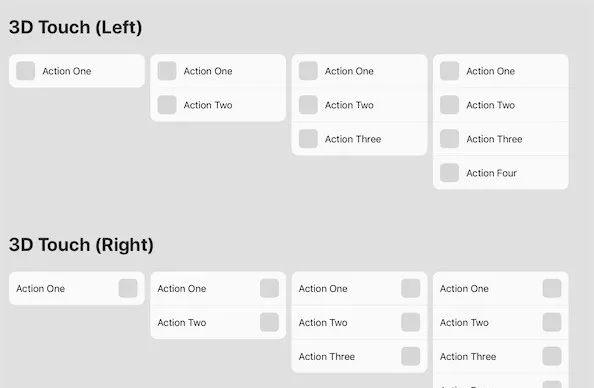Click the 3D Touch (Left) heading
The width and height of the screenshot is (594, 388).
pos(75,27)
